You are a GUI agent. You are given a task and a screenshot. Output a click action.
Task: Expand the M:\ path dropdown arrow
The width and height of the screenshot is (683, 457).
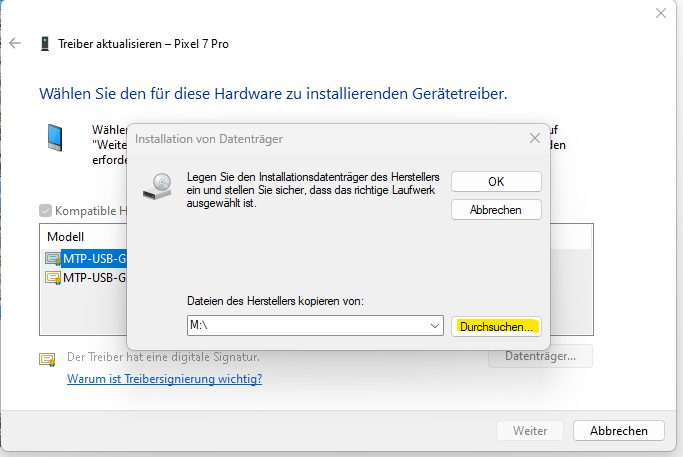(x=434, y=326)
